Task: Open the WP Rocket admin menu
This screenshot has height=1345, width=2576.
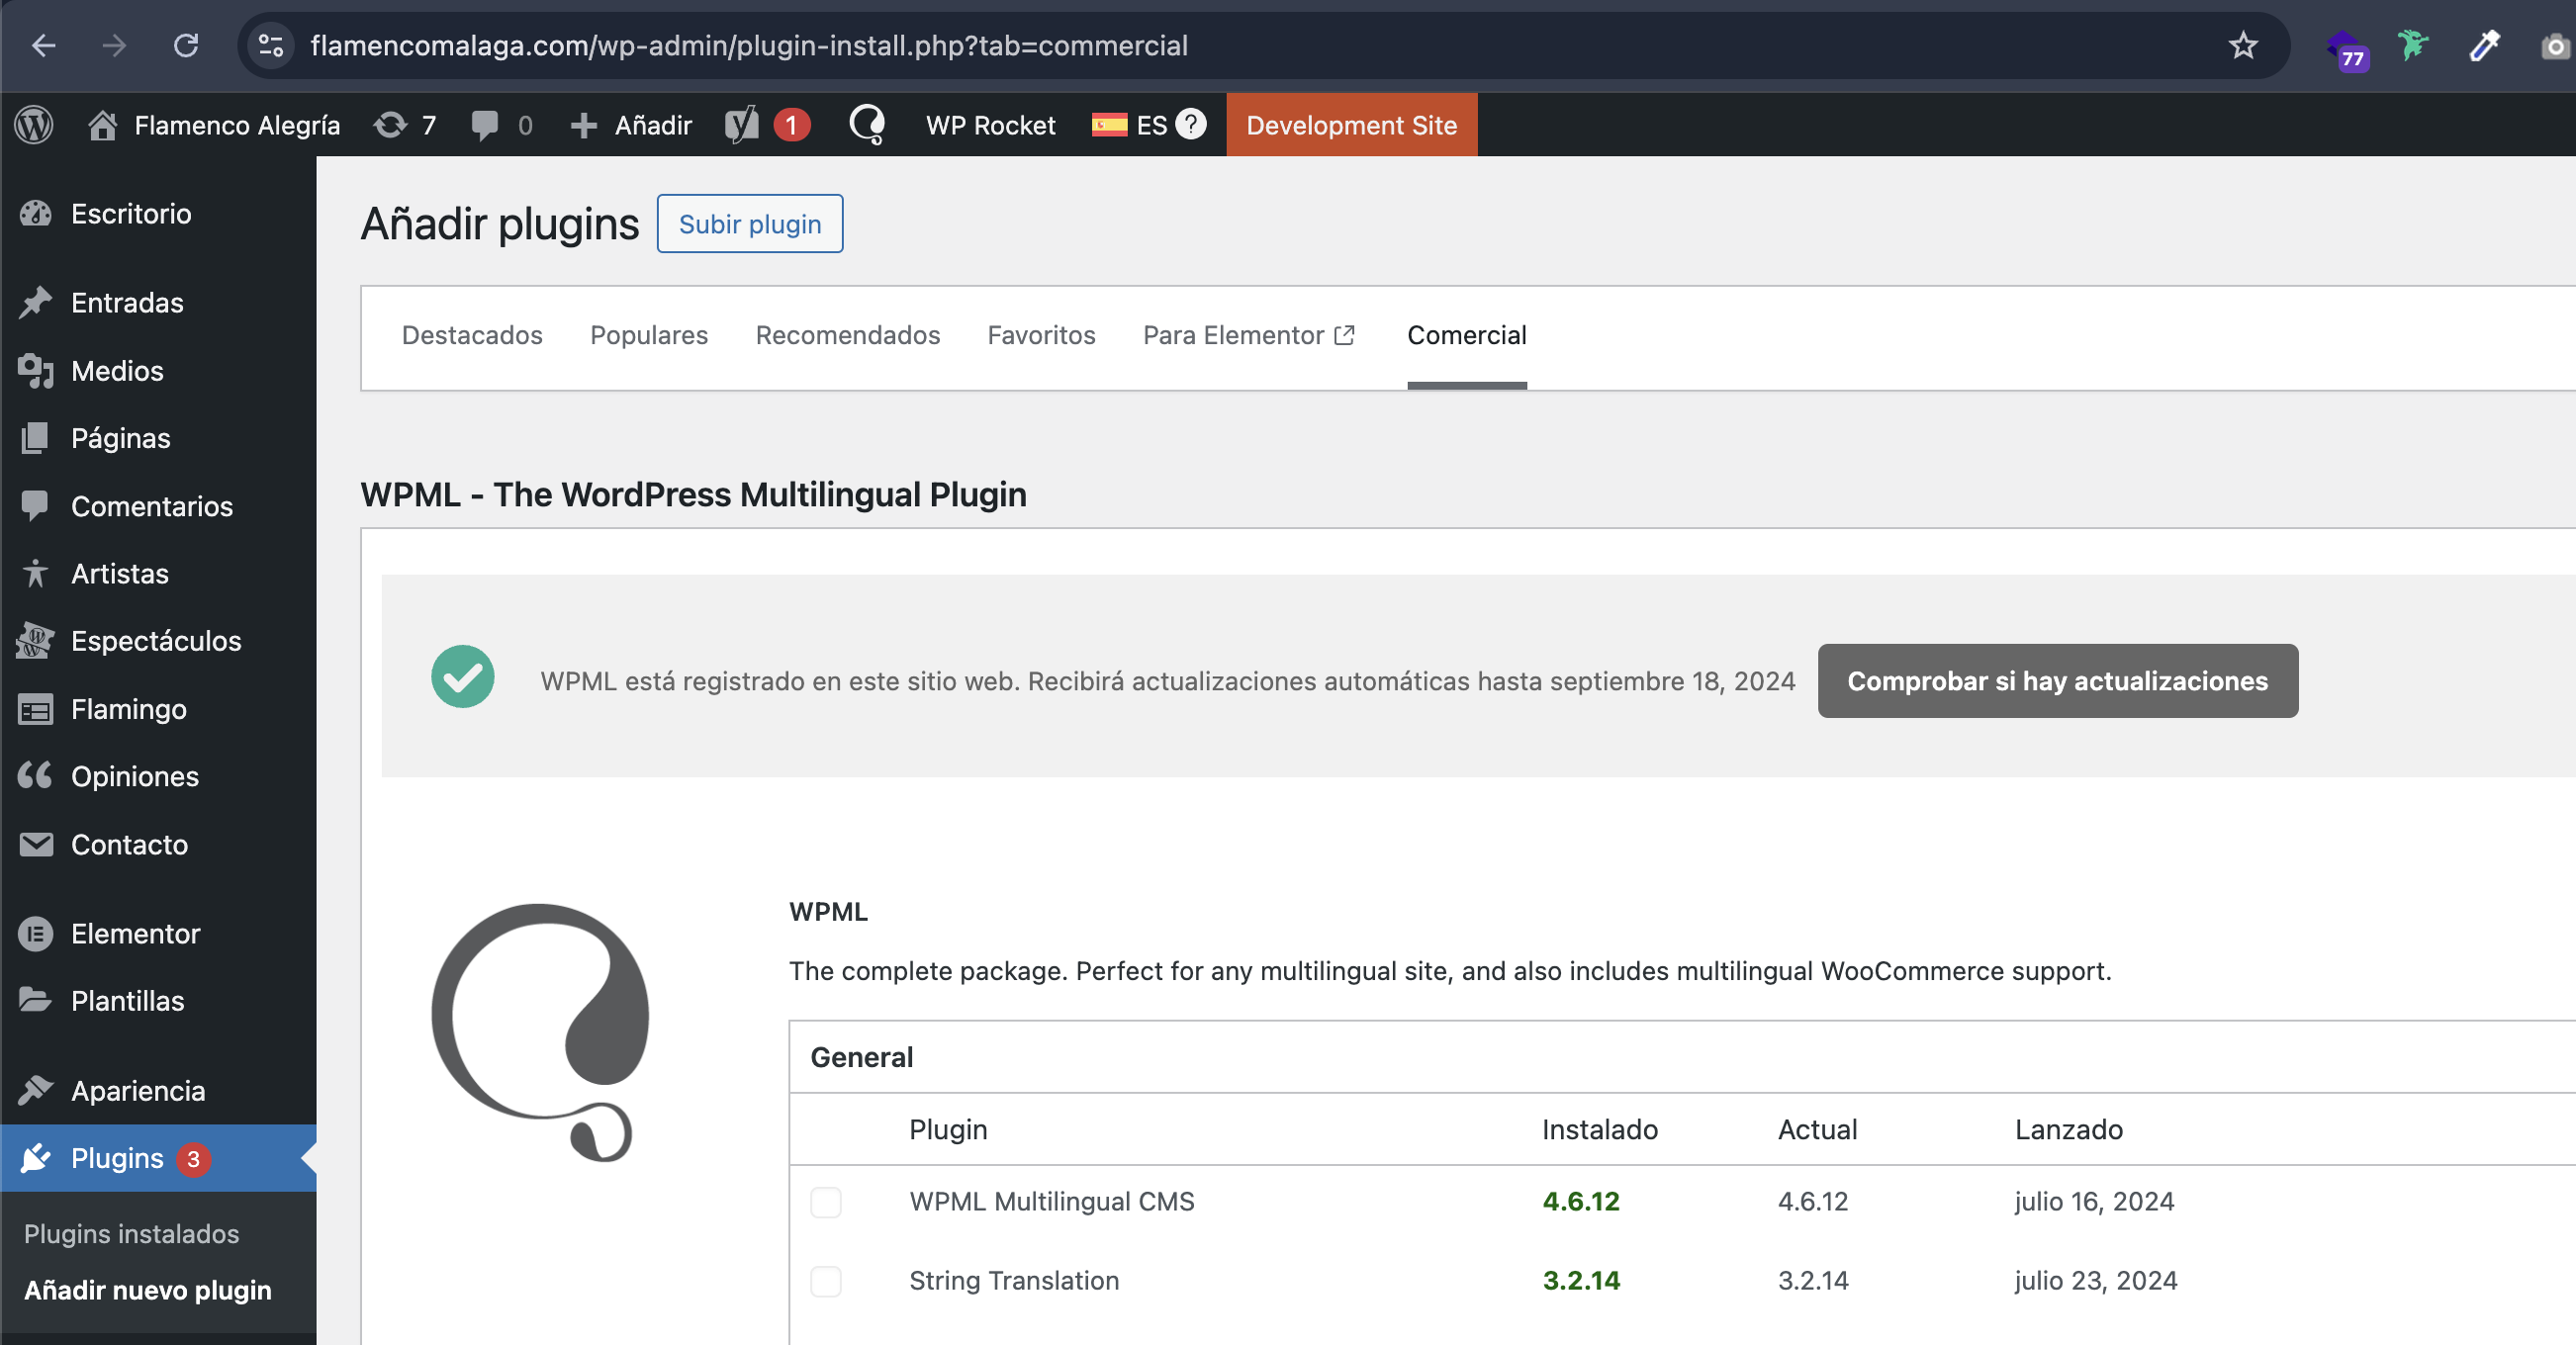Action: [990, 125]
